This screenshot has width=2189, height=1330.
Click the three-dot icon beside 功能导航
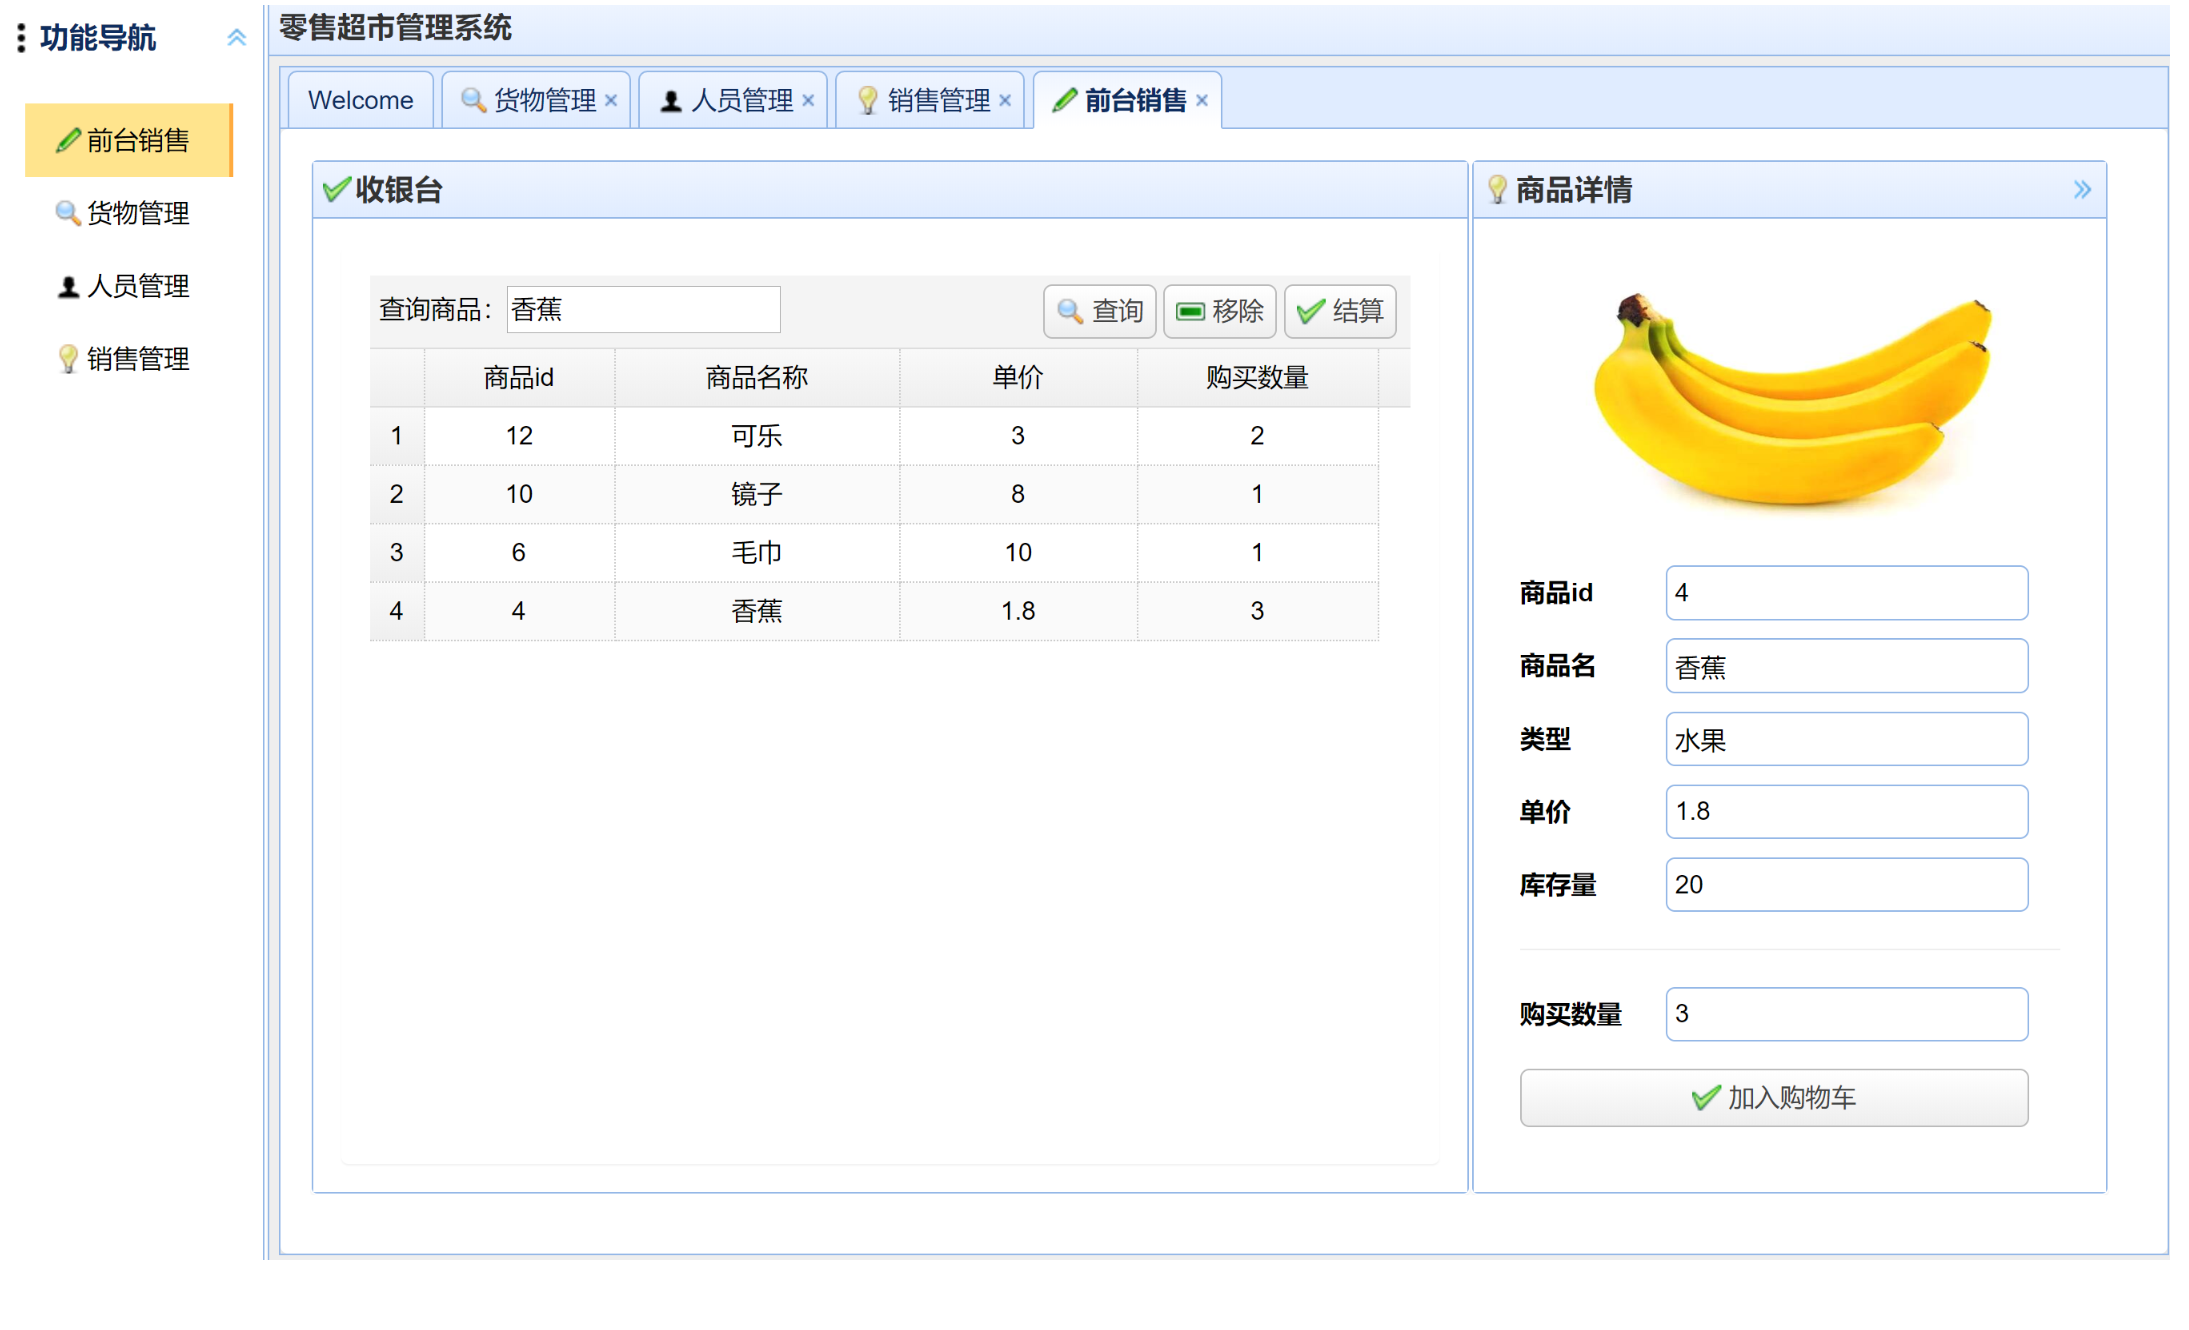[x=21, y=38]
